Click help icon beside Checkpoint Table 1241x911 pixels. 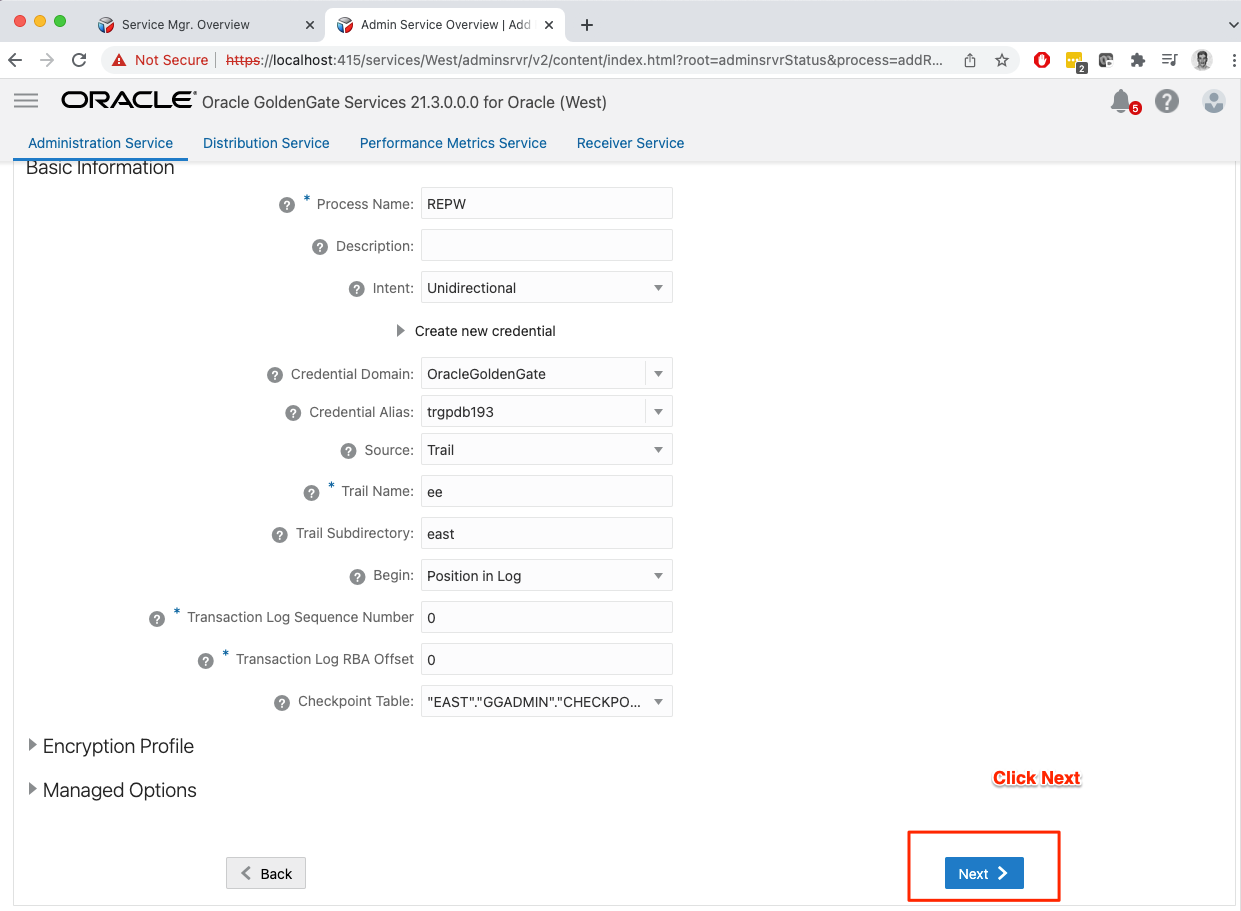282,703
